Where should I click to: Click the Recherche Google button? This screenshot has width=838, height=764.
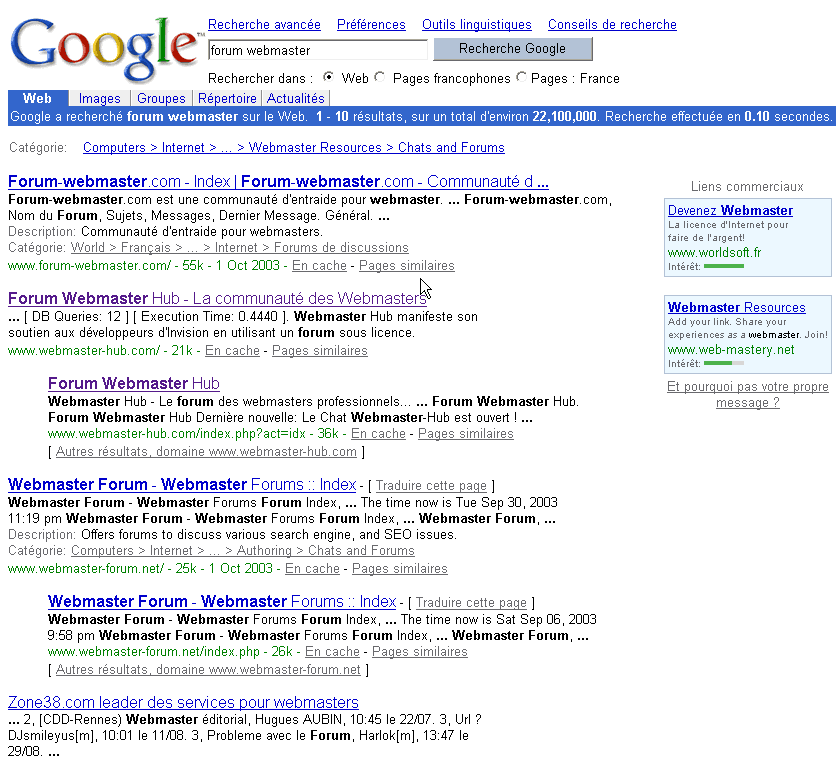click(513, 49)
